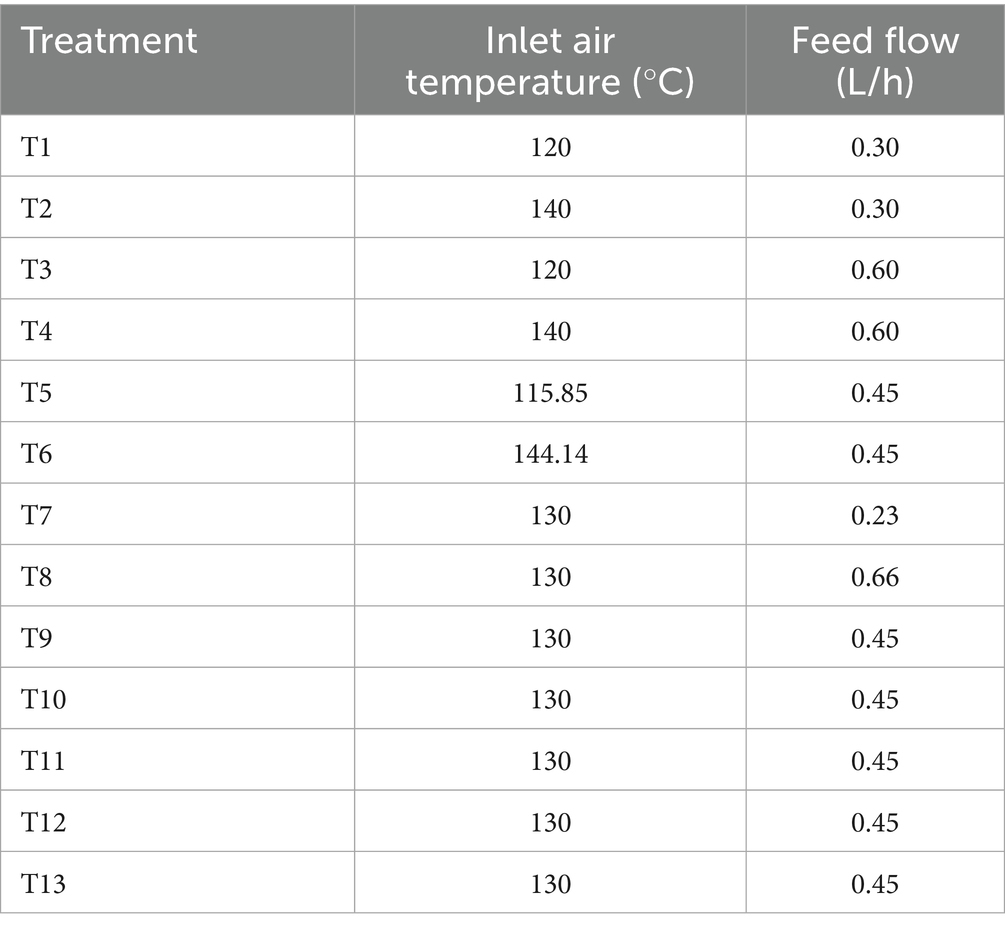Click the 0.23 feed flow value
Viewport: 1005px width, 931px height.
click(875, 516)
